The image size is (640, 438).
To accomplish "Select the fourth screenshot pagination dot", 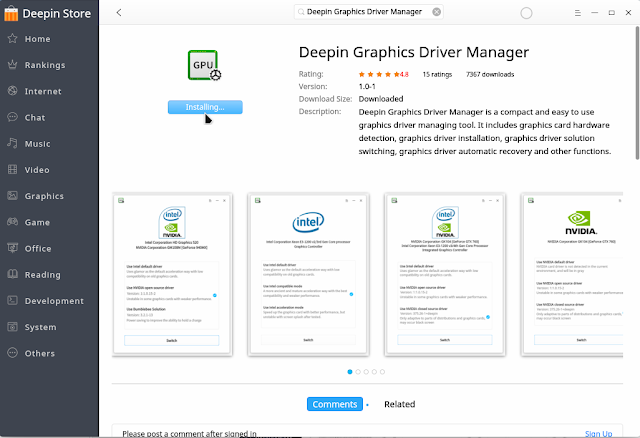I will pyautogui.click(x=374, y=371).
